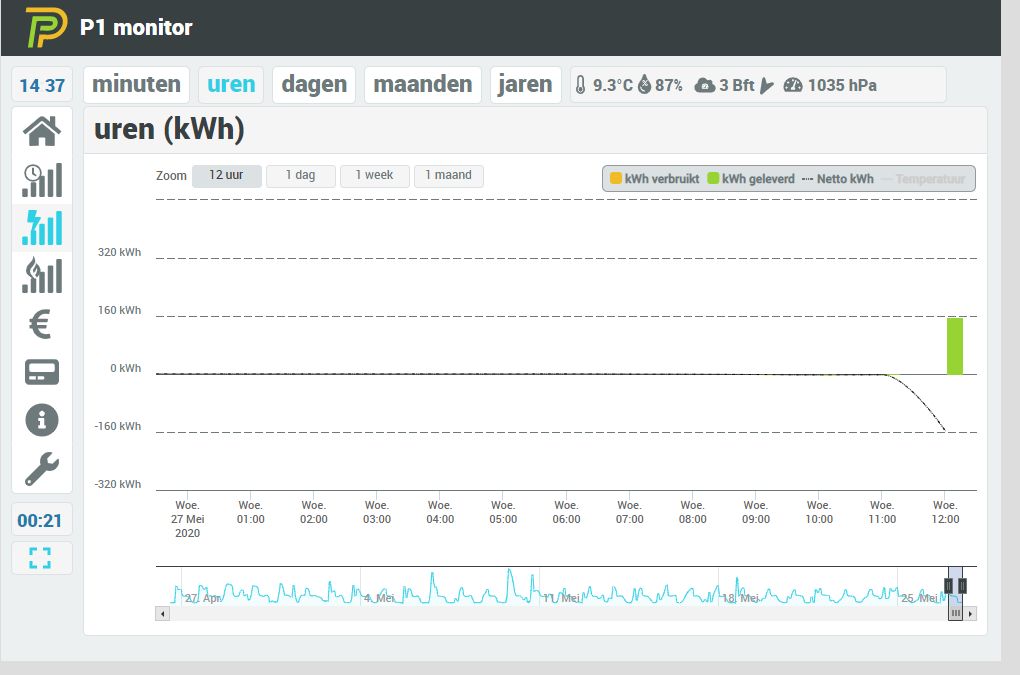This screenshot has height=675, width=1020.
Task: Click the left navigator range handle
Action: point(948,586)
